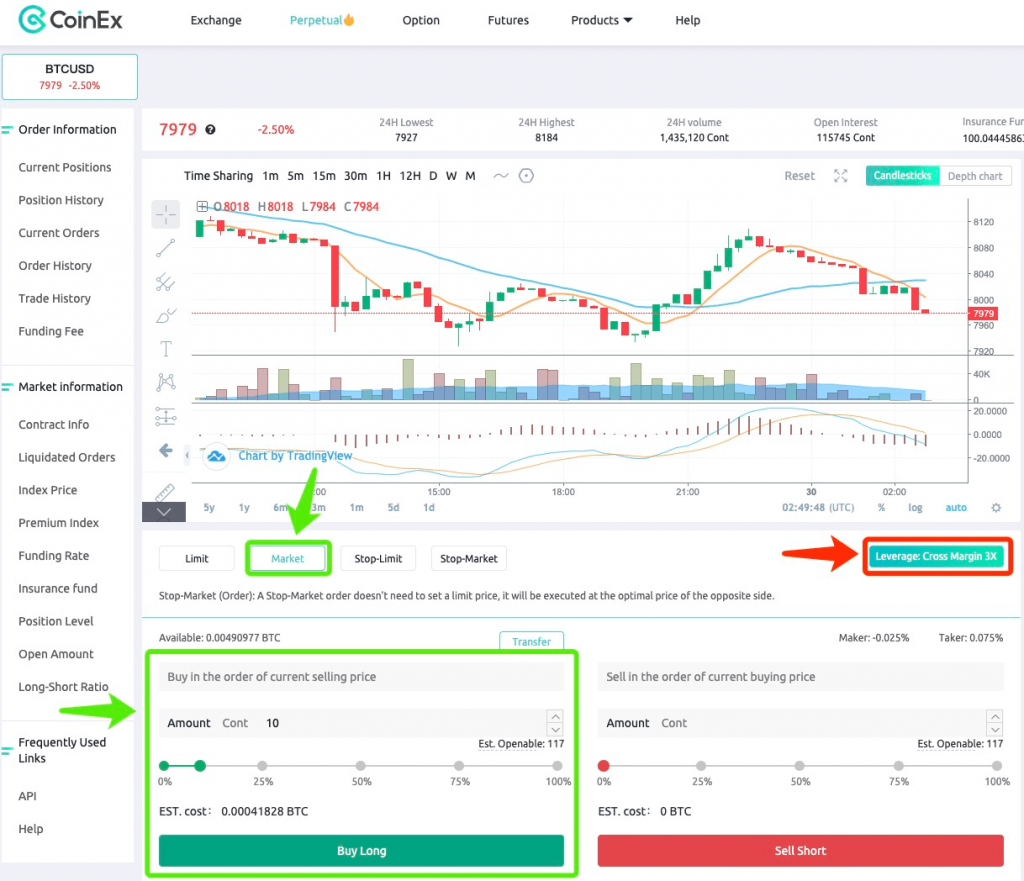Set chart range to 5y

(x=209, y=507)
